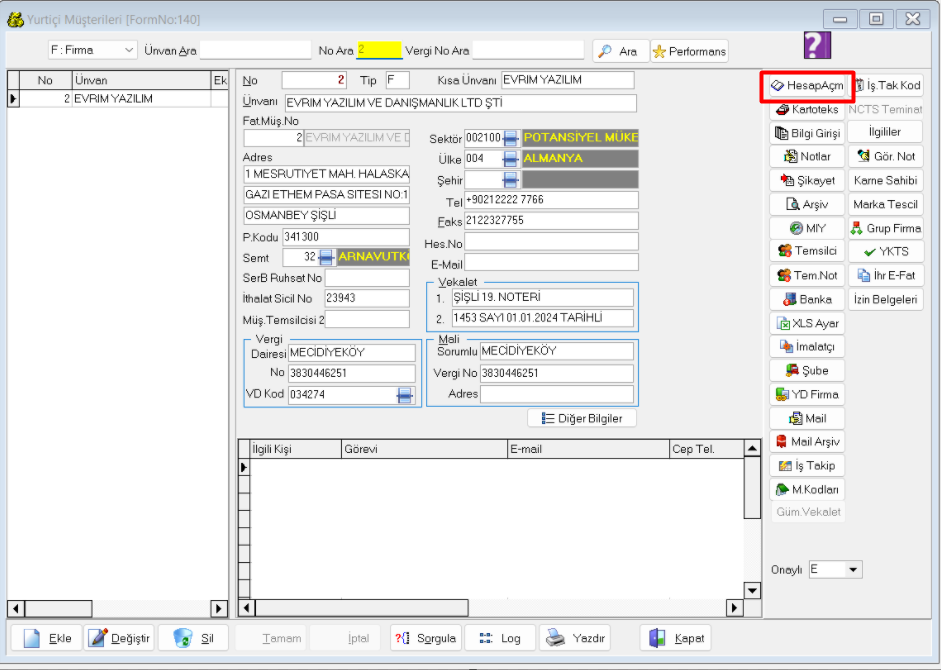Screen dimensions: 941x670
Task: Open the Şube branch button
Action: coord(807,371)
